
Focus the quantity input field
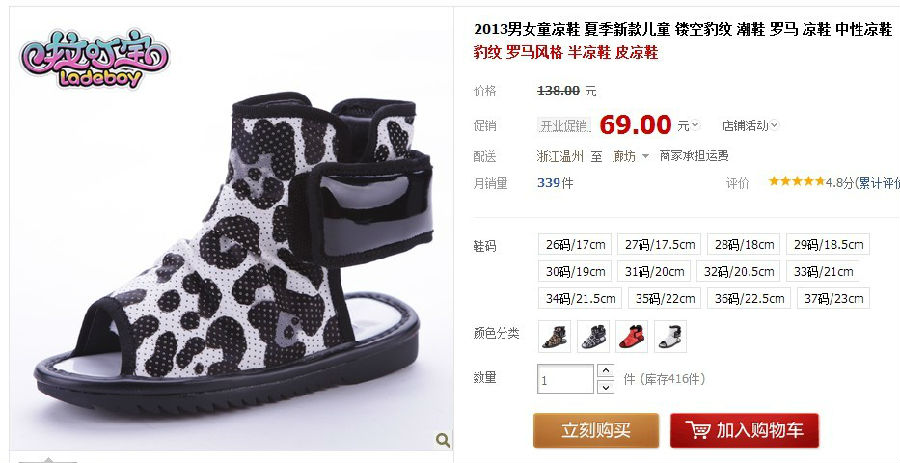[565, 379]
